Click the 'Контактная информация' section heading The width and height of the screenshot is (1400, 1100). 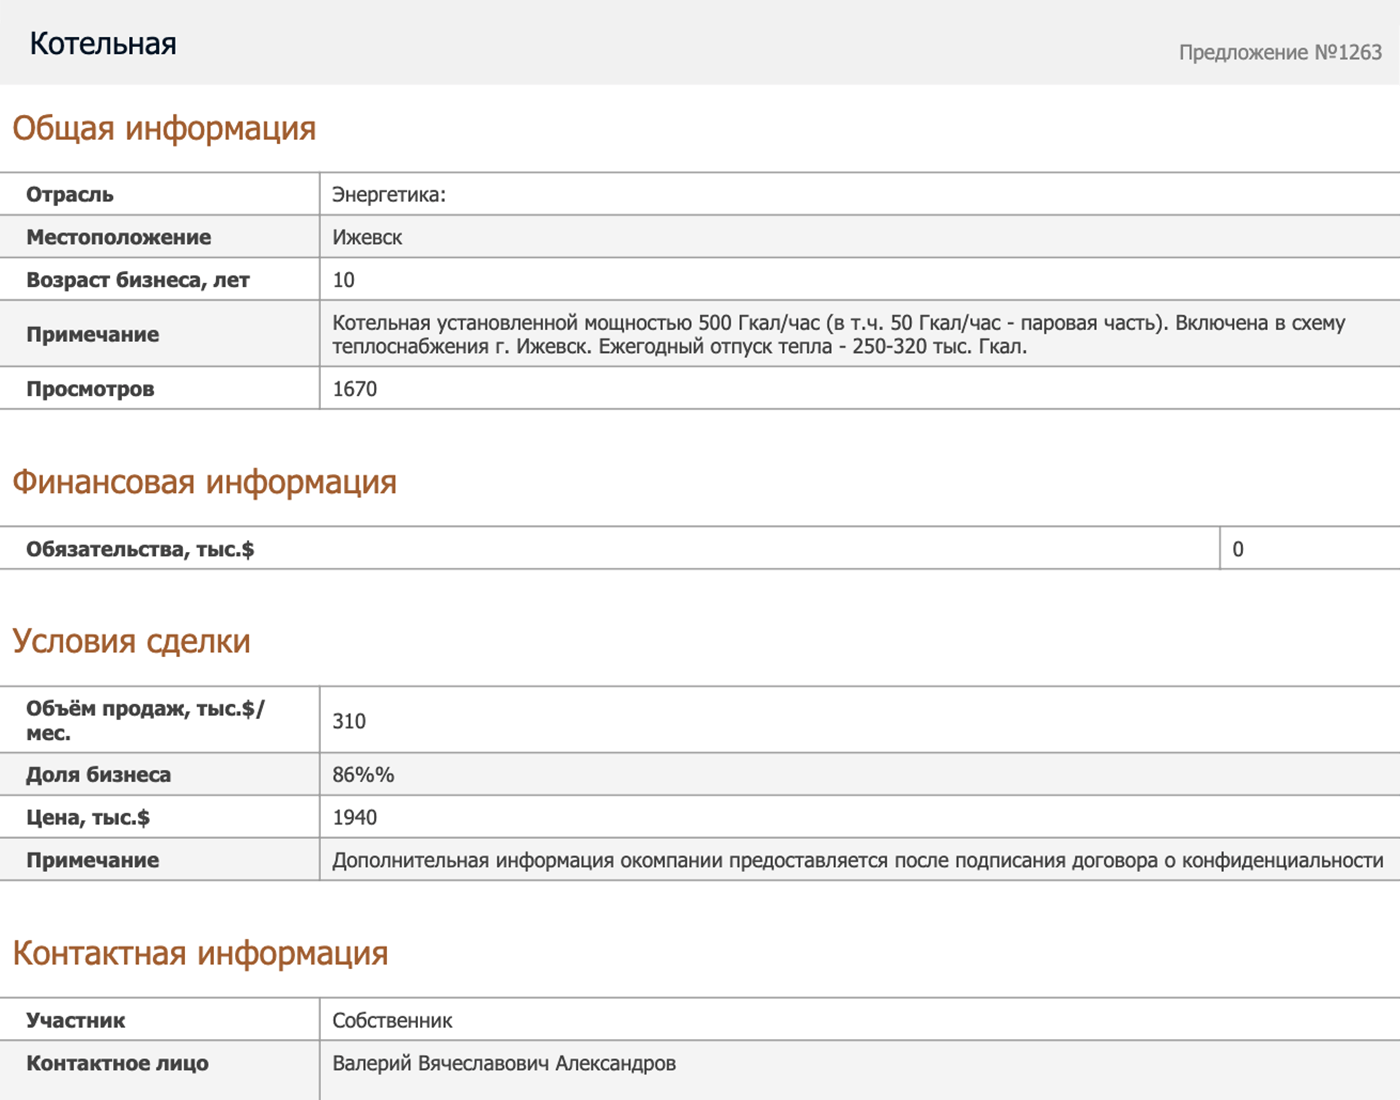[x=200, y=953]
